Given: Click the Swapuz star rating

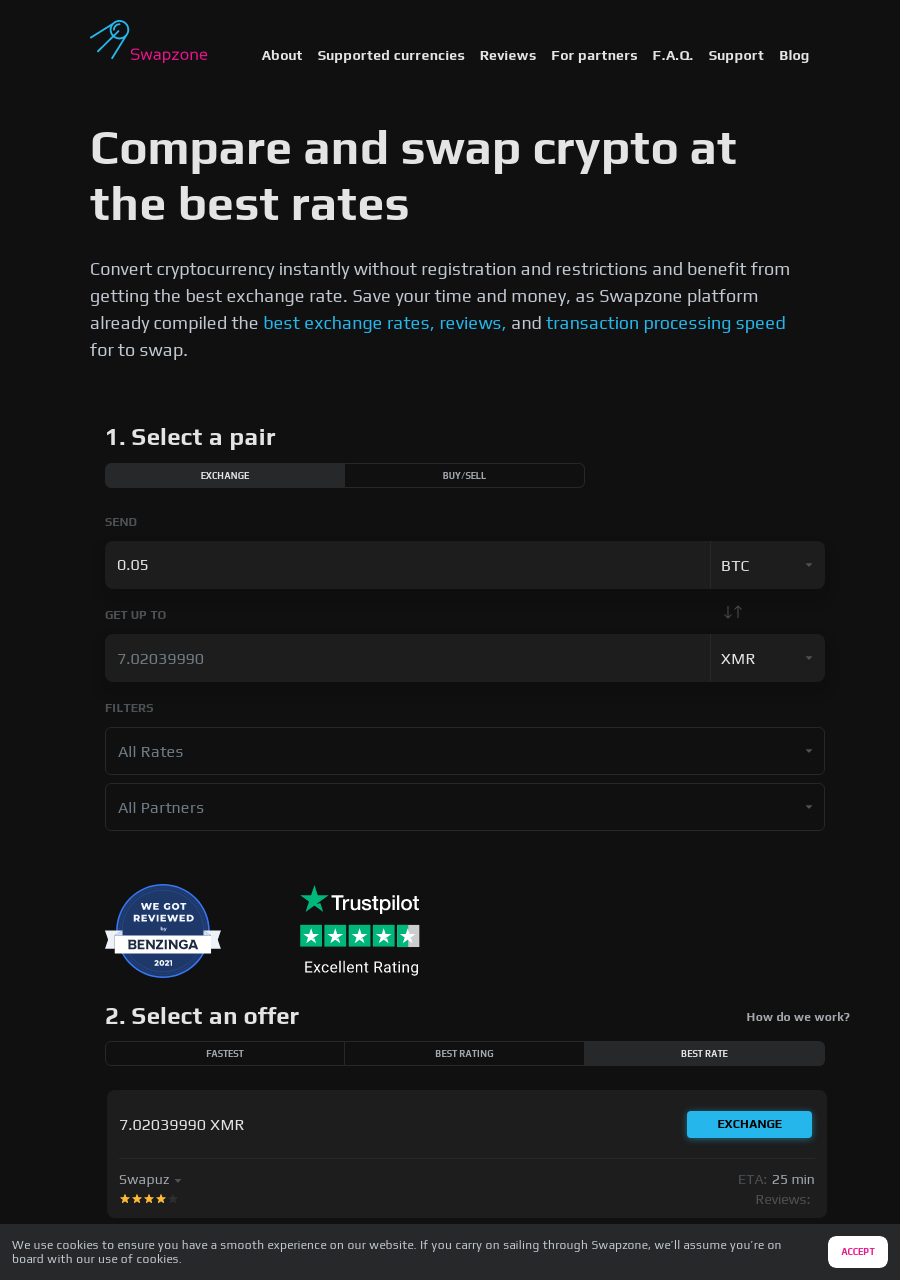Looking at the screenshot, I should 148,1199.
